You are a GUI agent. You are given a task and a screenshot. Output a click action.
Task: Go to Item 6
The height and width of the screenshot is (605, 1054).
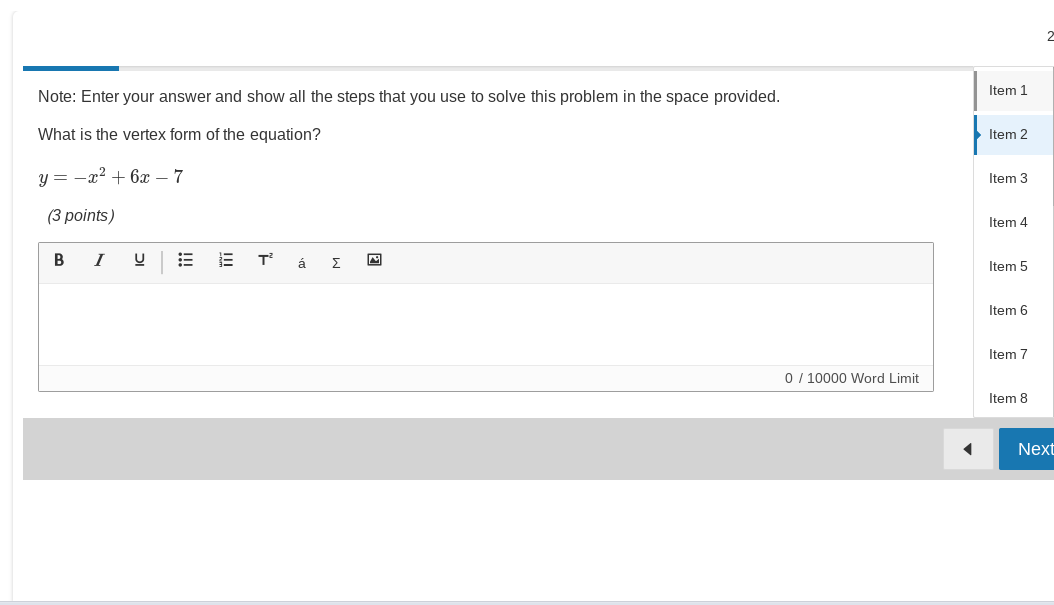(1008, 310)
